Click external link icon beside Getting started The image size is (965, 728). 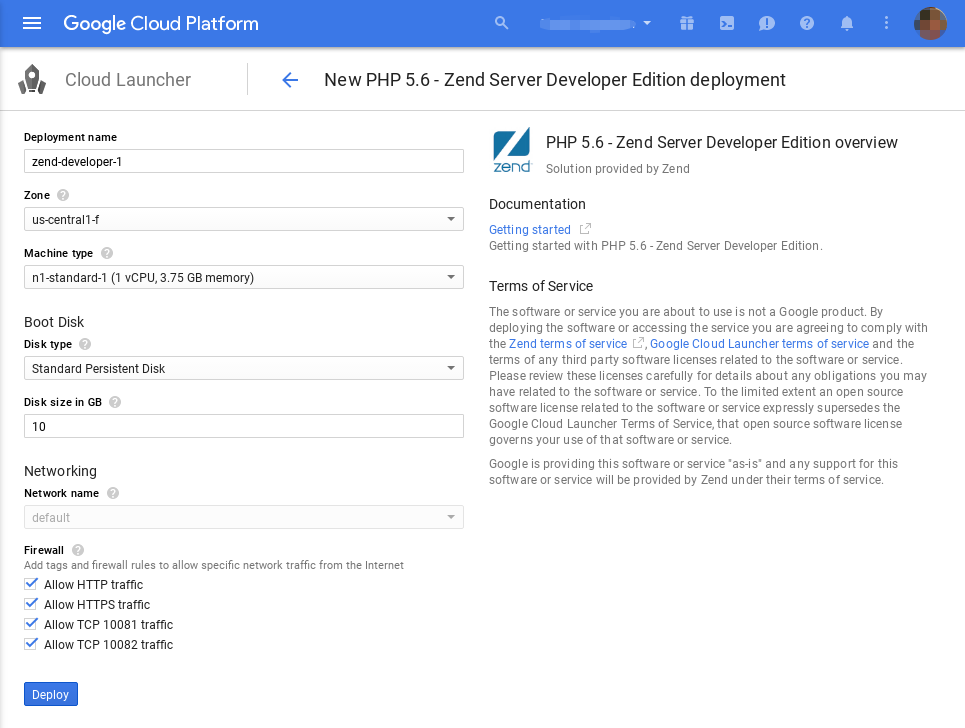pos(585,229)
